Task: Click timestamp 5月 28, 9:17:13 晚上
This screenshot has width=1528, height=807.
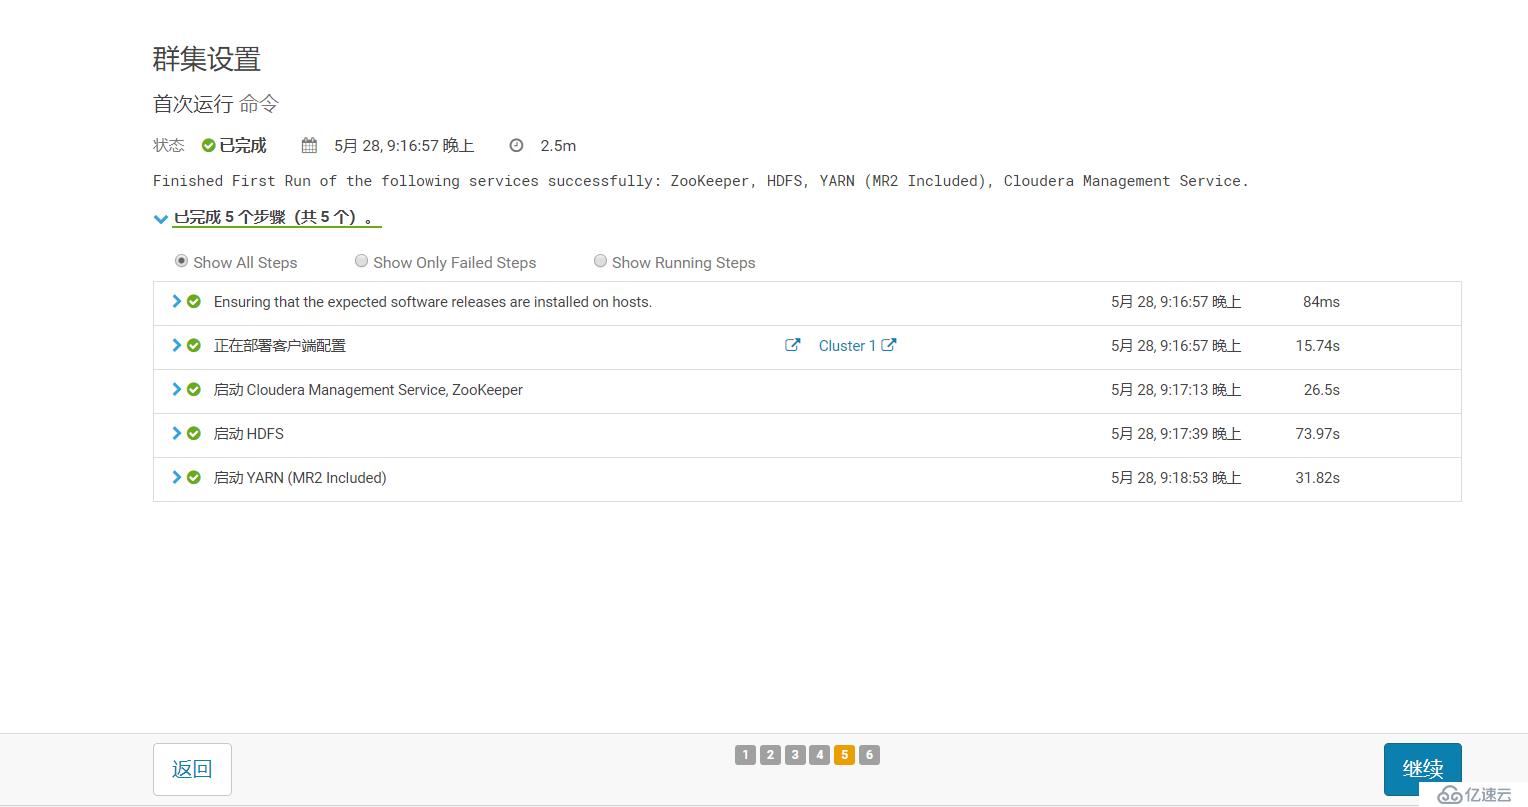Action: click(1176, 390)
